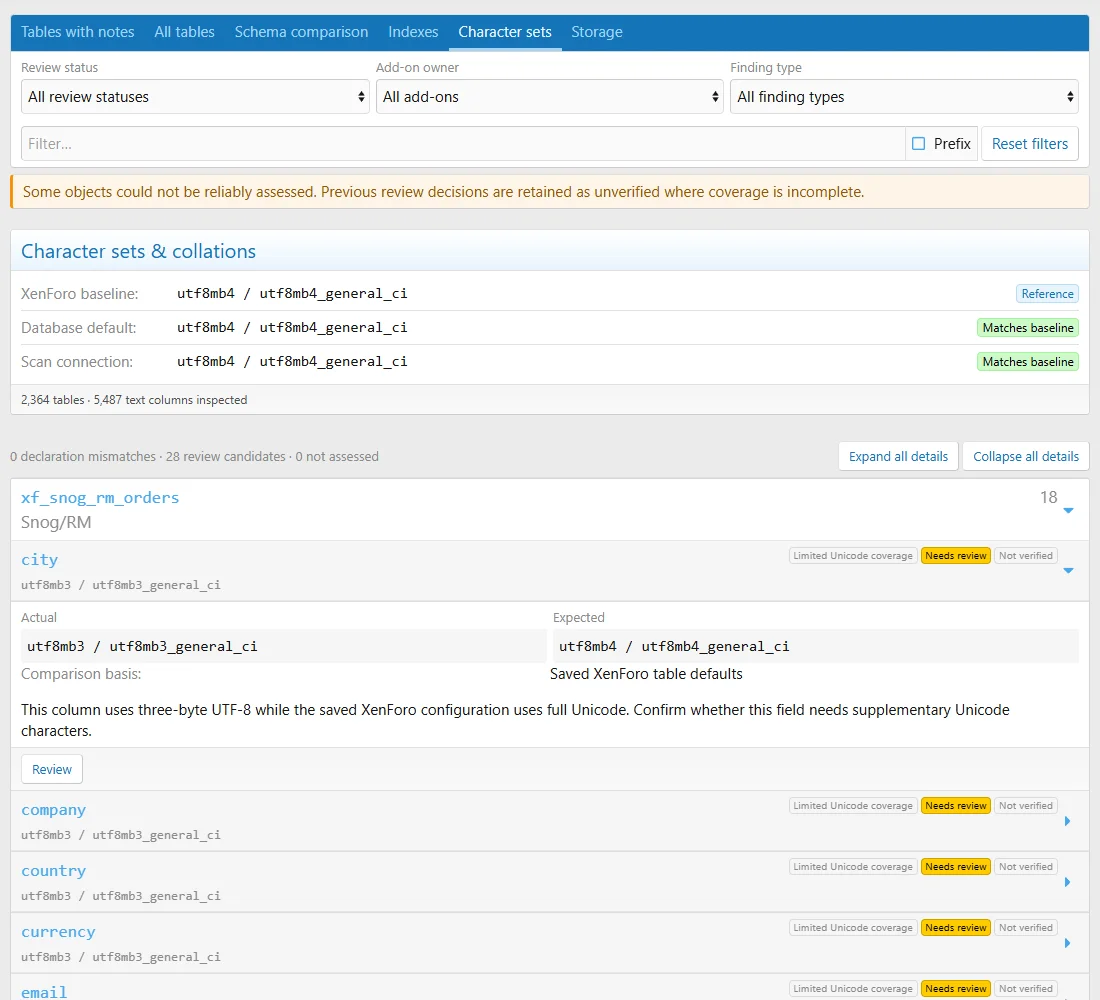Click the Character sets & collations heading
This screenshot has width=1100, height=1000.
tap(138, 251)
